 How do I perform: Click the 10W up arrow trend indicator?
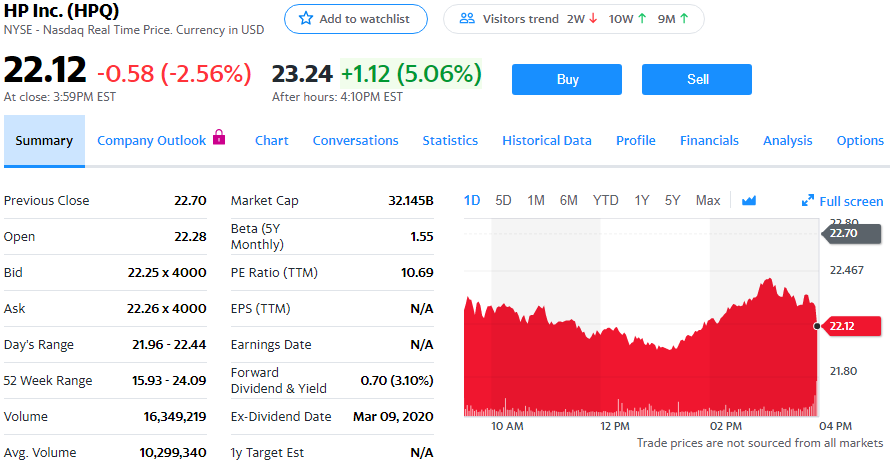pyautogui.click(x=641, y=19)
